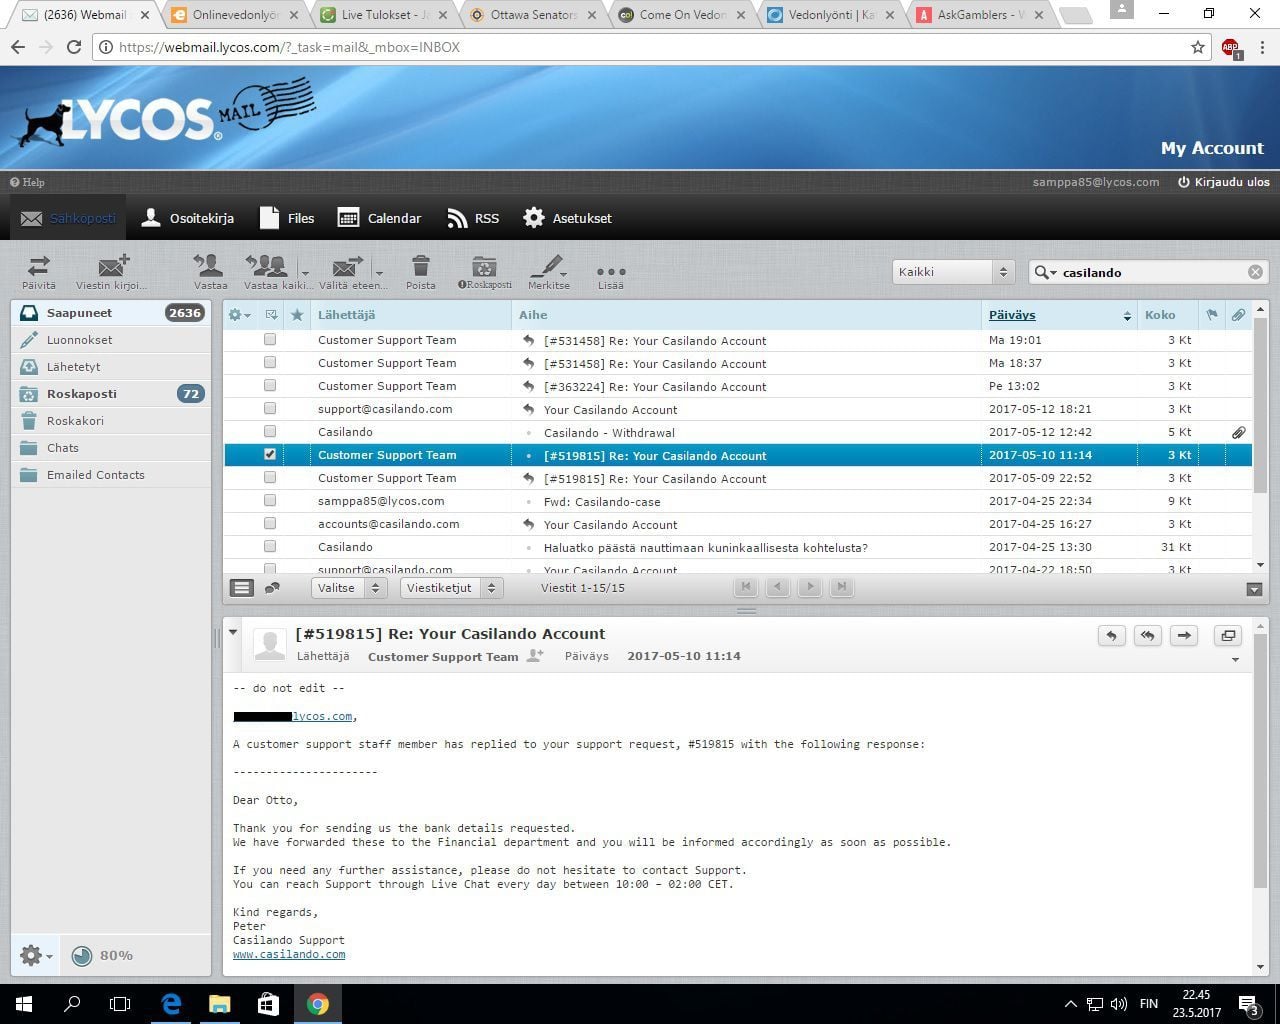This screenshot has height=1024, width=1280.
Task: Check the box for the Ma 19:01 message
Action: (270, 340)
